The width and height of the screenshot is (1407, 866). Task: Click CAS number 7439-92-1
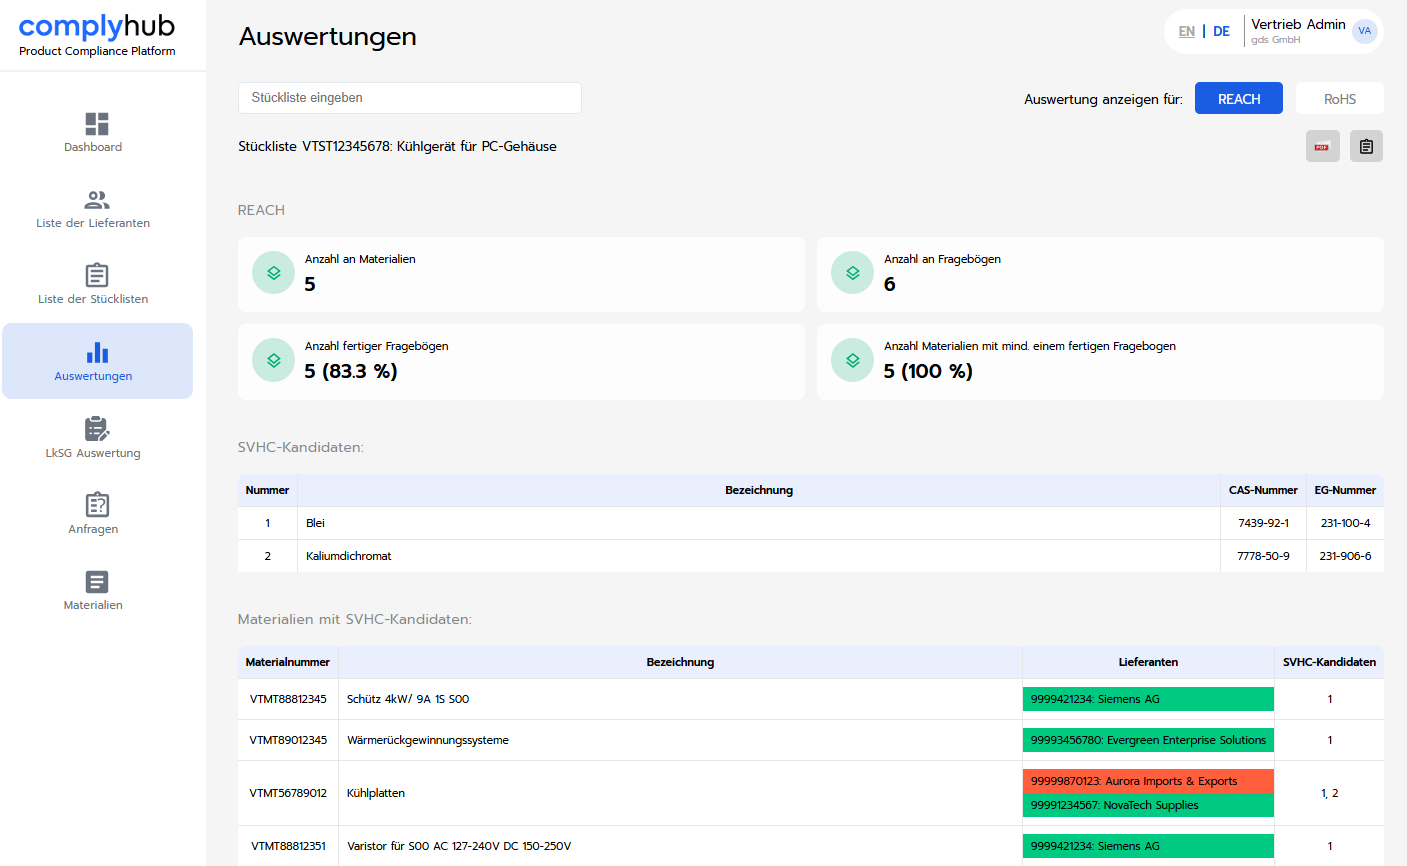coord(1263,523)
